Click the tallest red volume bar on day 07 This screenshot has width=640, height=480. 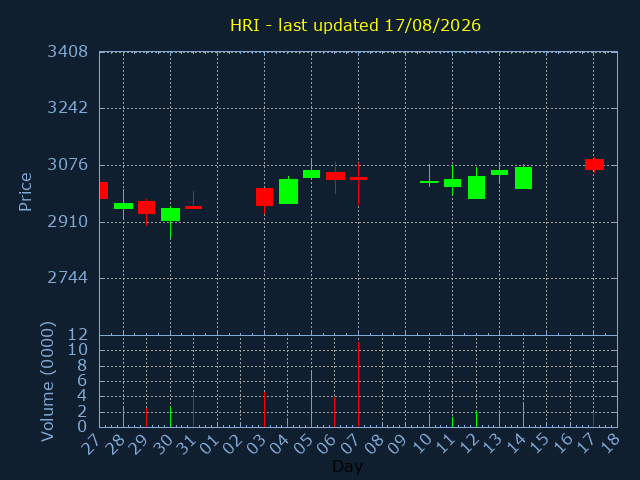pyautogui.click(x=358, y=384)
